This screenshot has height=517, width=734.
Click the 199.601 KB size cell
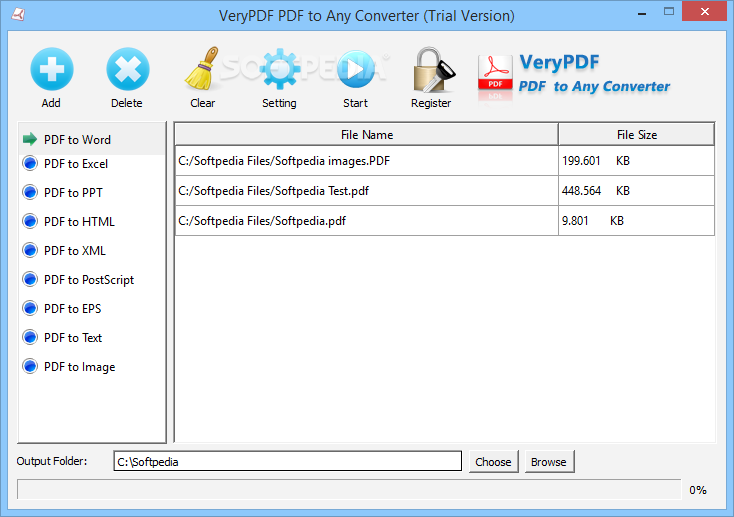[x=636, y=161]
